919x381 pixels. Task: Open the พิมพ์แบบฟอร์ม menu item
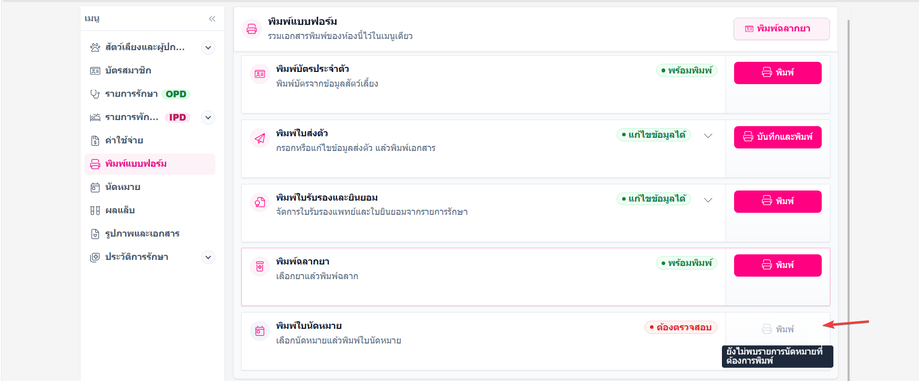click(x=150, y=164)
